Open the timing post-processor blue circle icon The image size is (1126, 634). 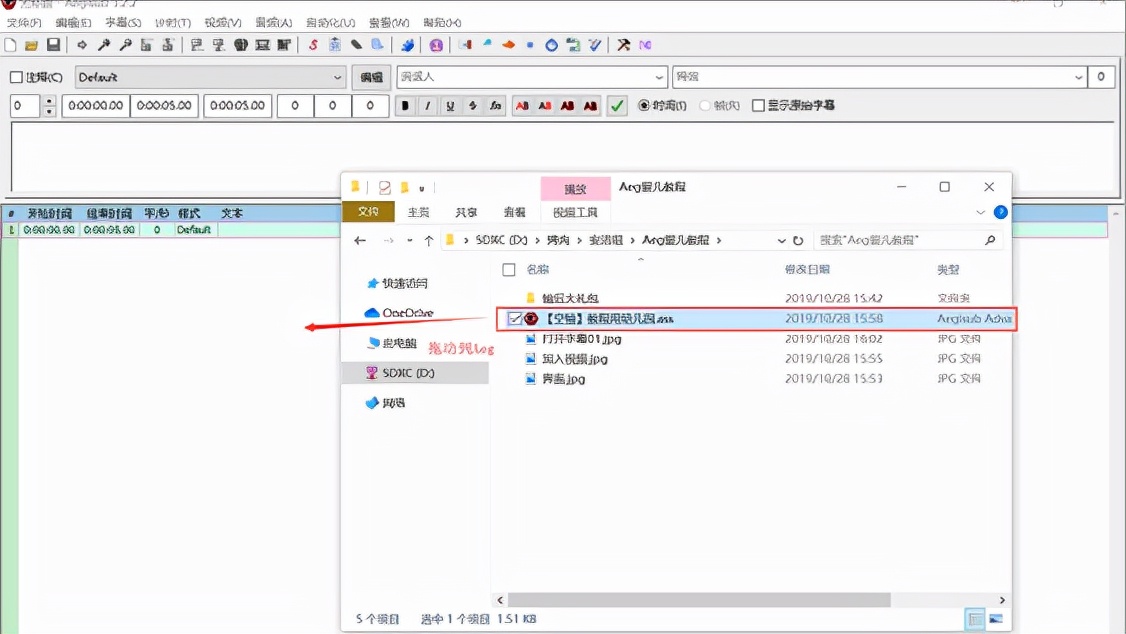tap(552, 45)
